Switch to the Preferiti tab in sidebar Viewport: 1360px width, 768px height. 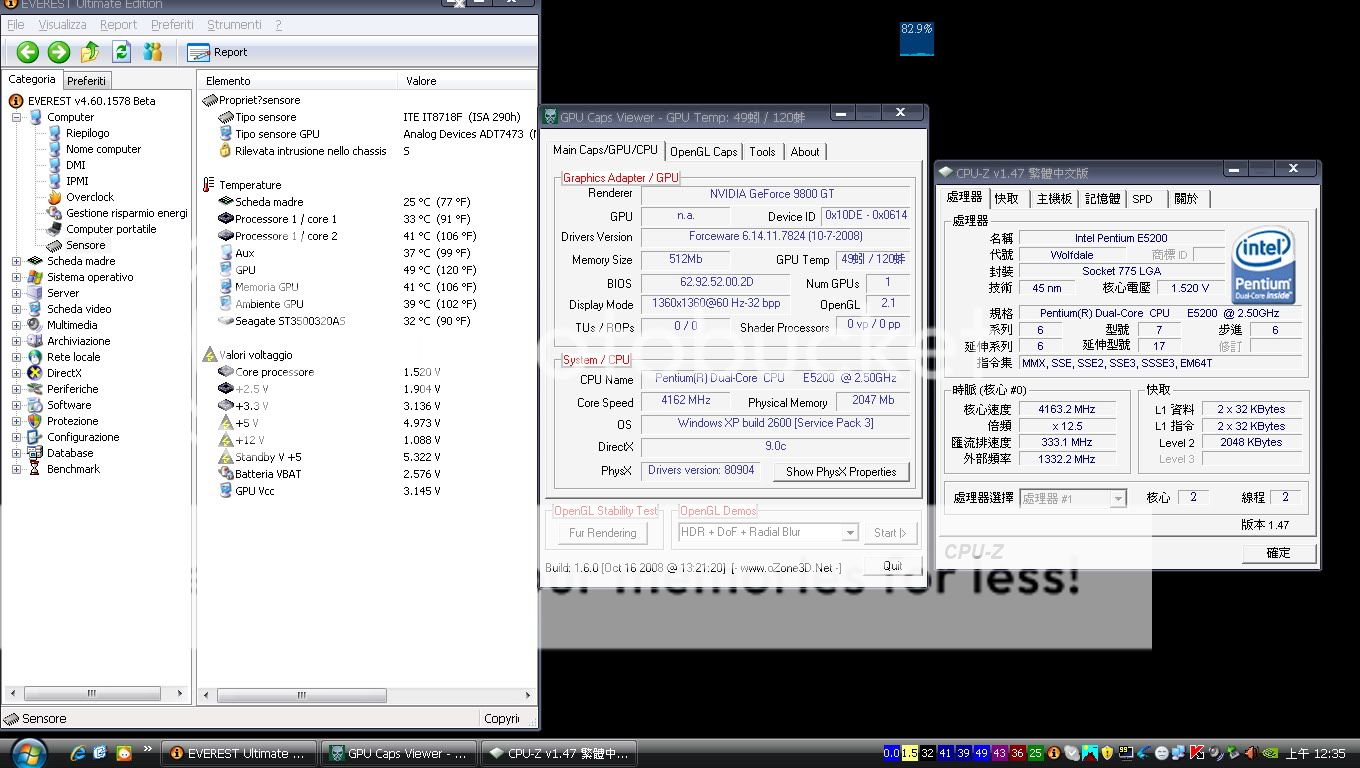87,81
